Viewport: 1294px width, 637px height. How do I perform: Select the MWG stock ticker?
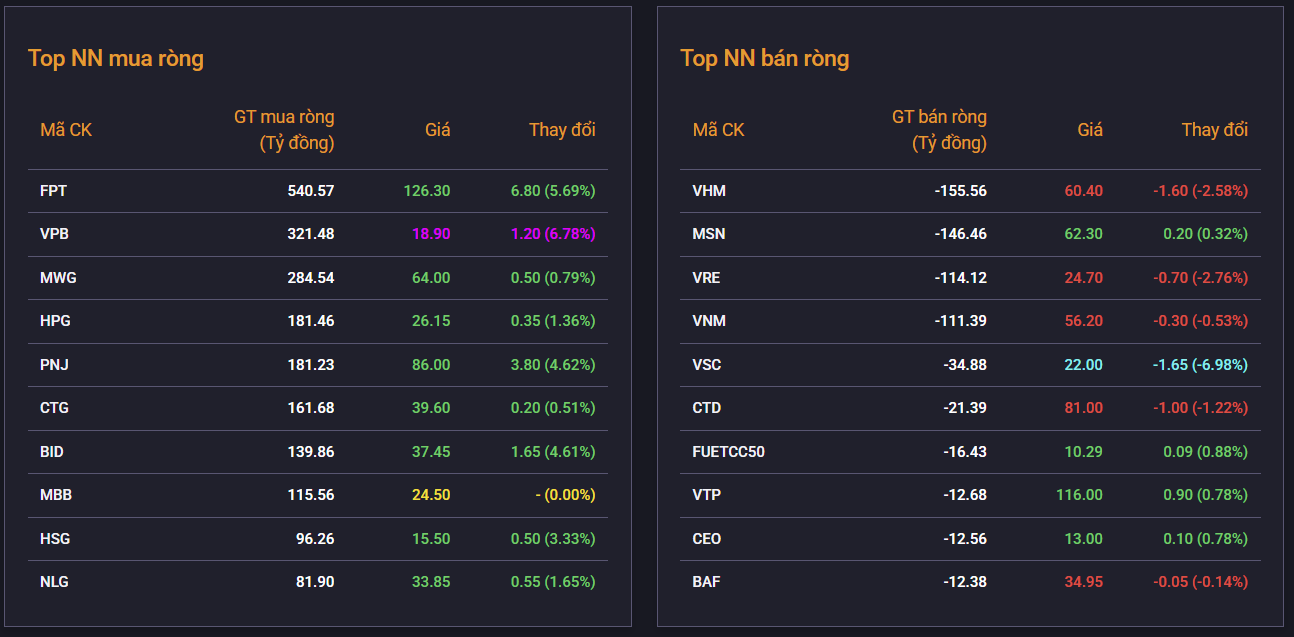click(58, 278)
